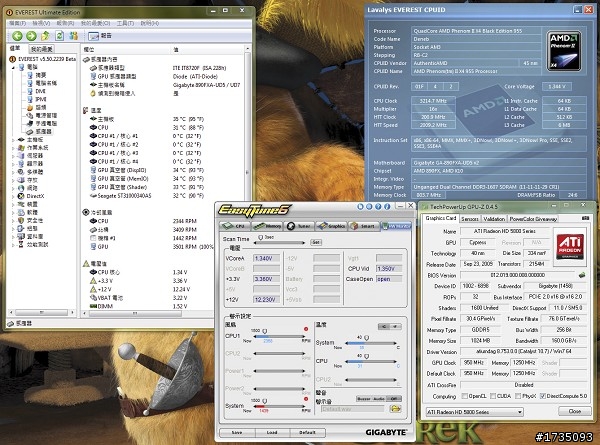Click the ATI Radeon logo in GPU-Z
Image resolution: width=600 pixels, height=445 pixels.
coord(570,247)
